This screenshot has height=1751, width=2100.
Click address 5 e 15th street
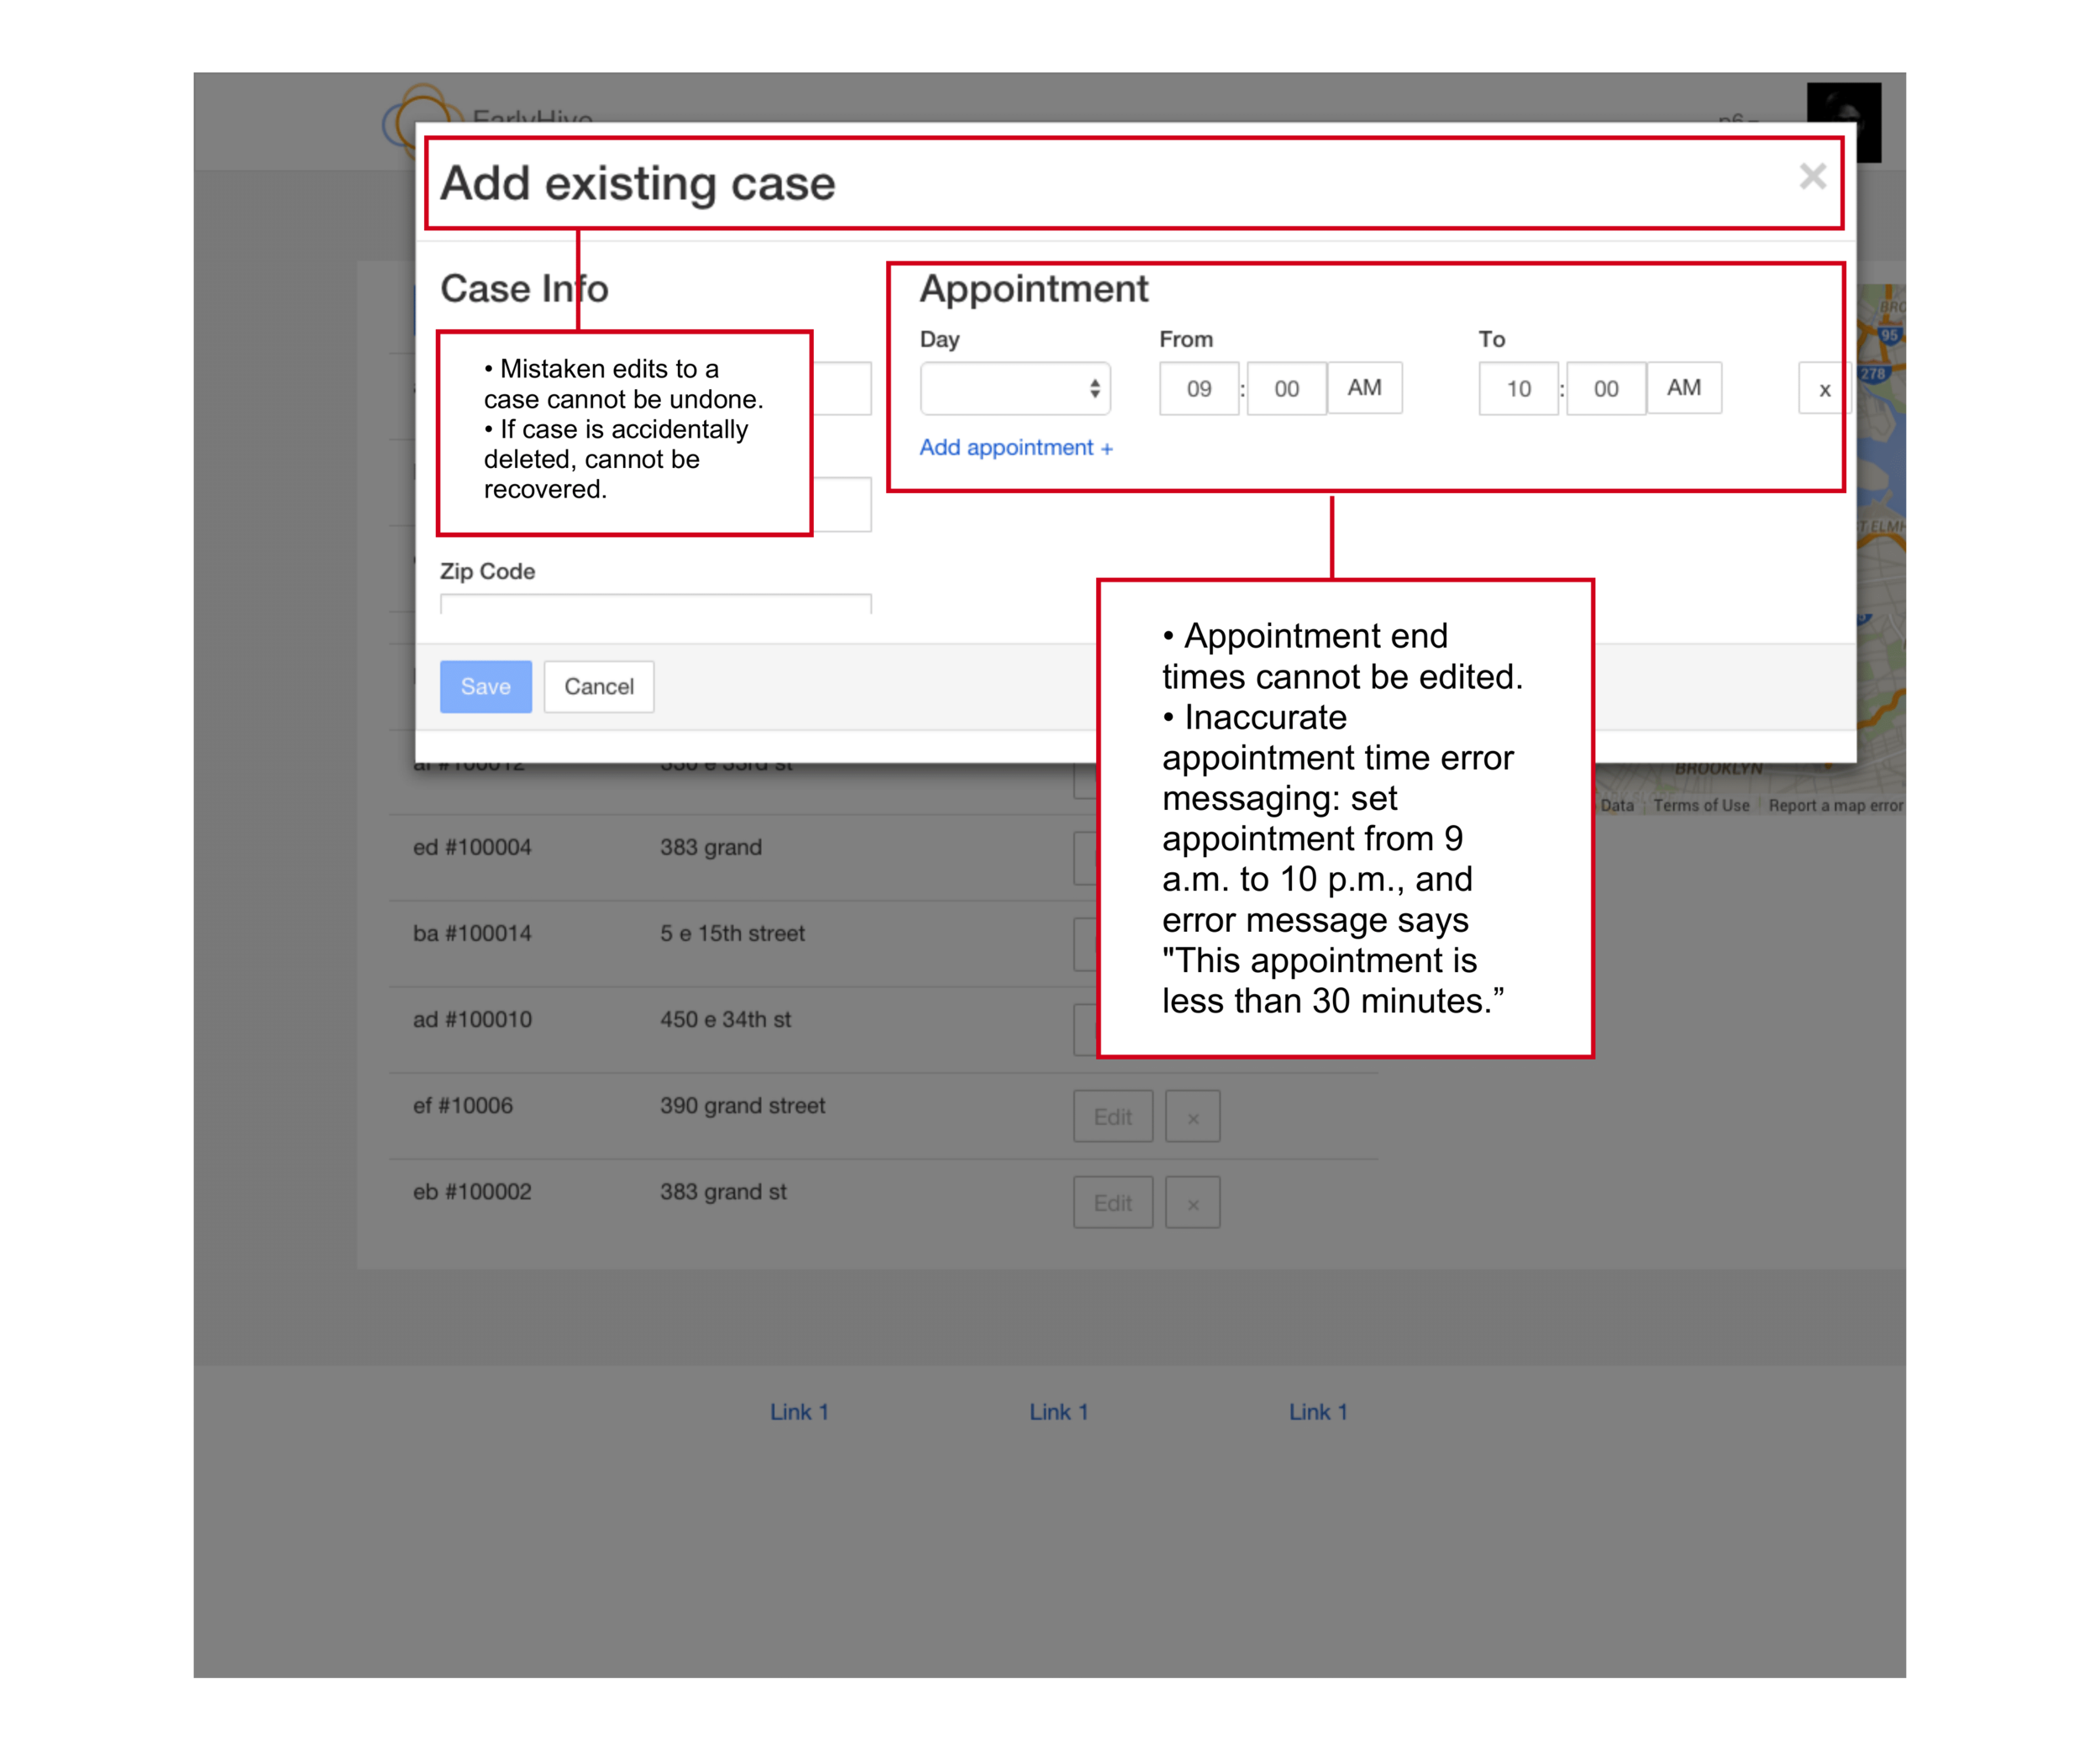pyautogui.click(x=732, y=934)
